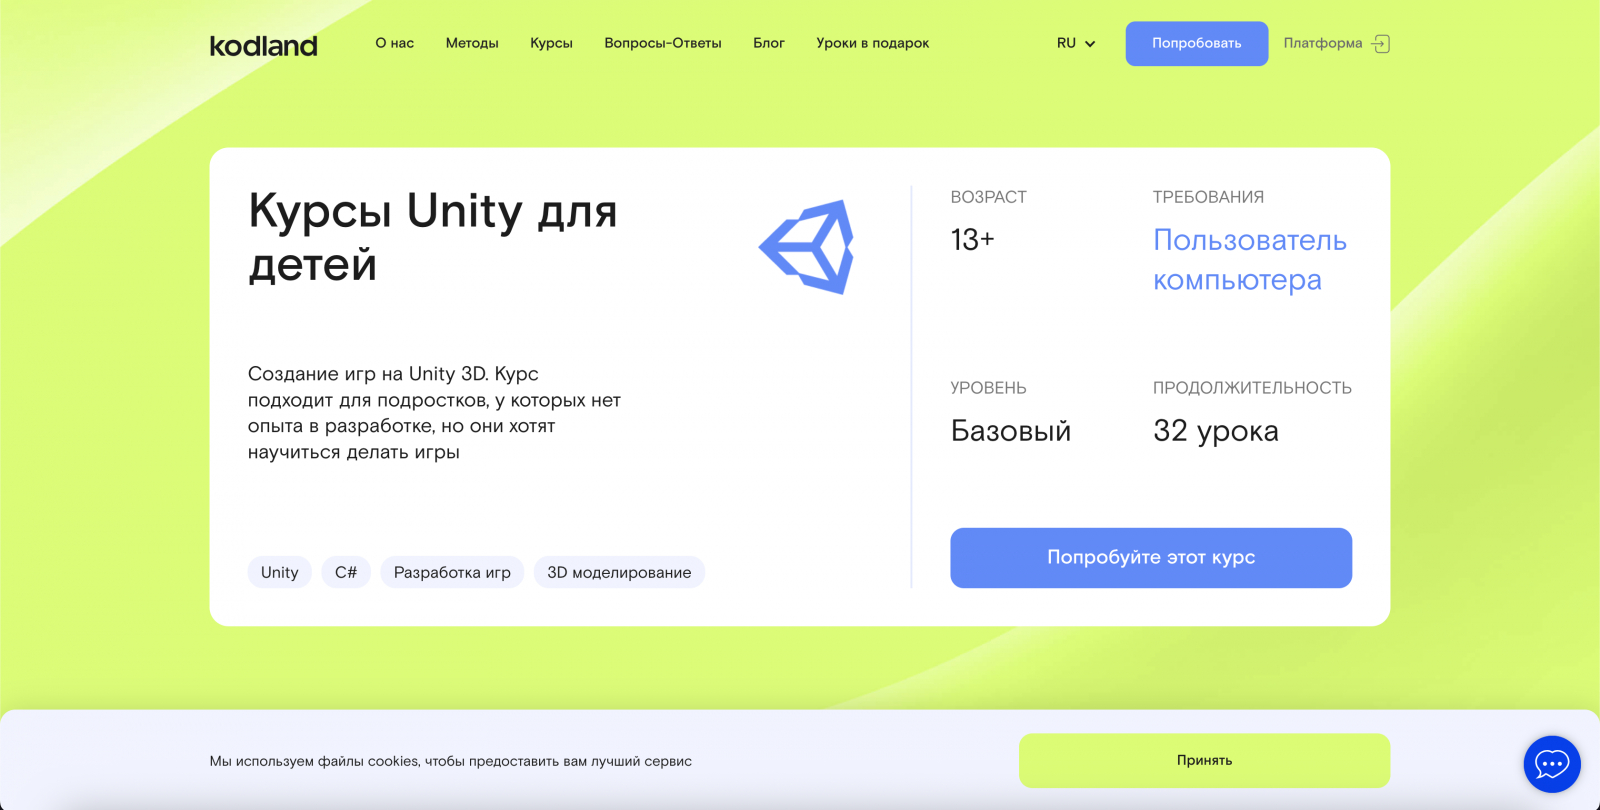Click the cookies notice text
Screen dimensions: 1600x810
451,761
